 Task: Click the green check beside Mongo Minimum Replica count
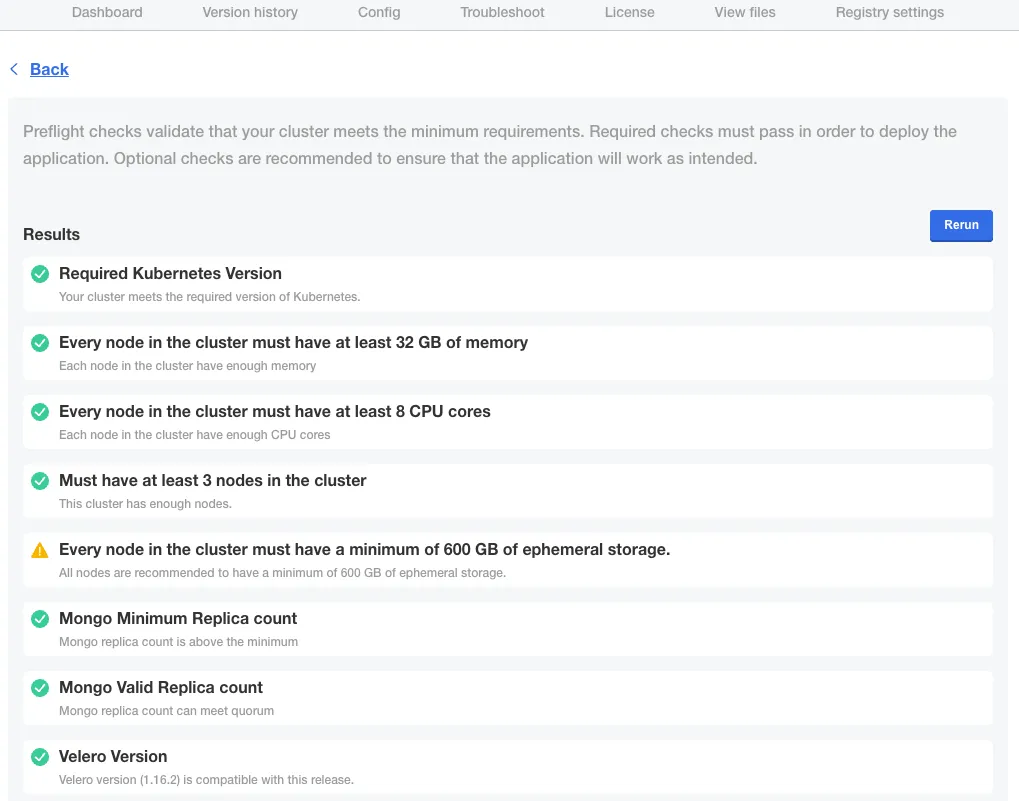tap(40, 619)
